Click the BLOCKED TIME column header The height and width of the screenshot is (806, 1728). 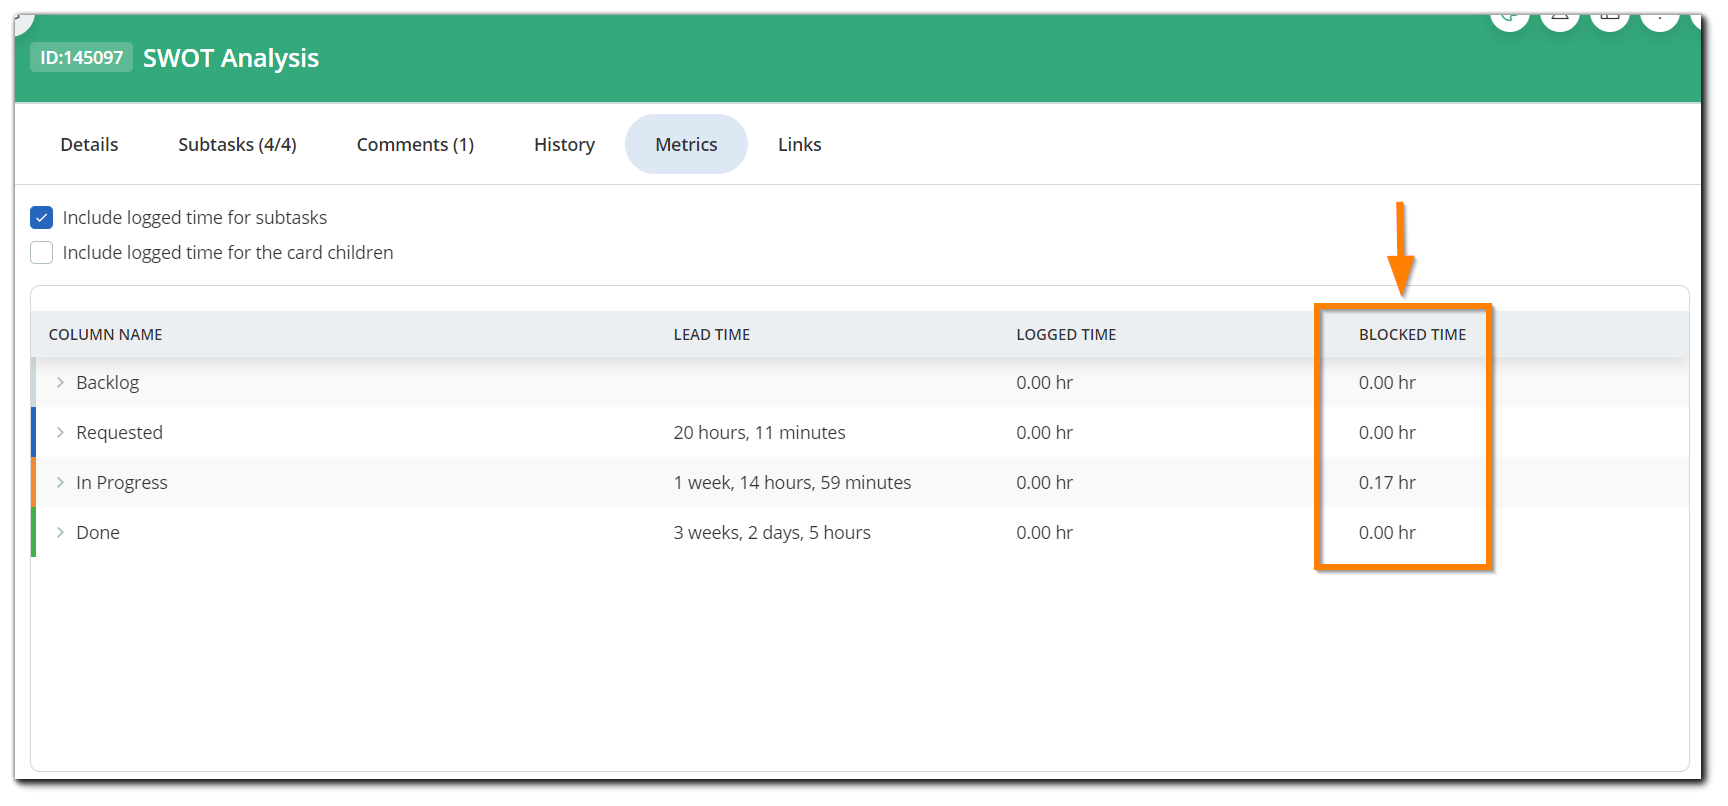1412,334
